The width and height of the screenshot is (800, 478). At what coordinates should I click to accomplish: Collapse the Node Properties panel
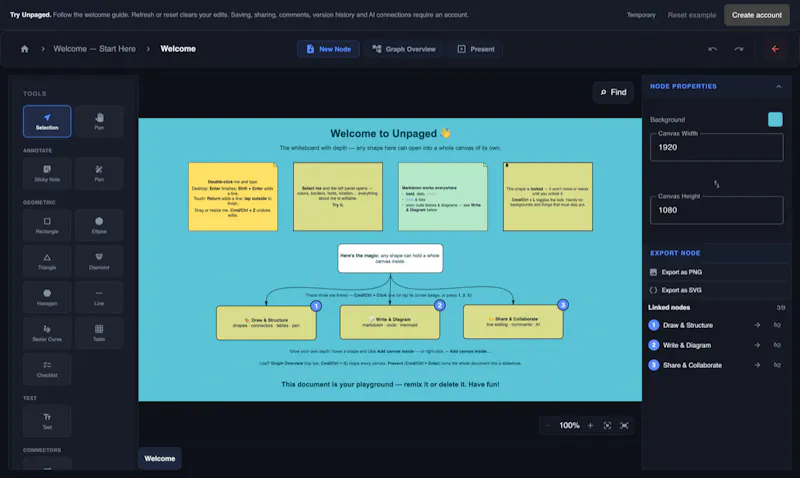[x=779, y=87]
